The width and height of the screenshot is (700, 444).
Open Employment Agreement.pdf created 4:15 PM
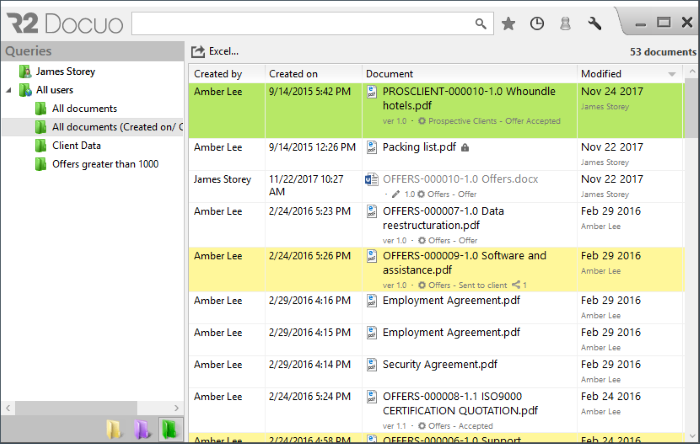[451, 333]
